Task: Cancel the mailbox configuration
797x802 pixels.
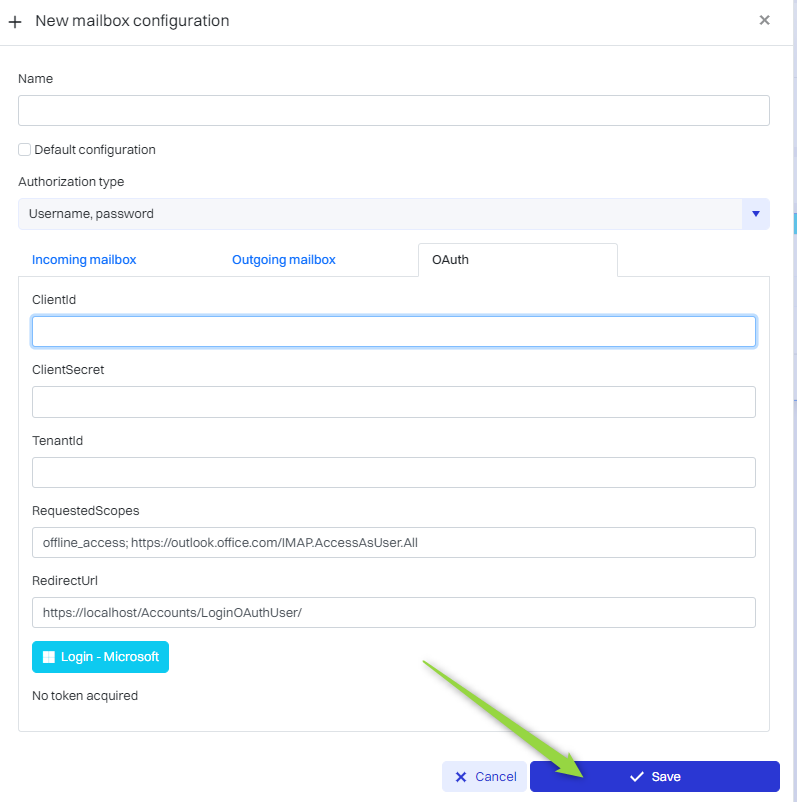Action: click(485, 777)
